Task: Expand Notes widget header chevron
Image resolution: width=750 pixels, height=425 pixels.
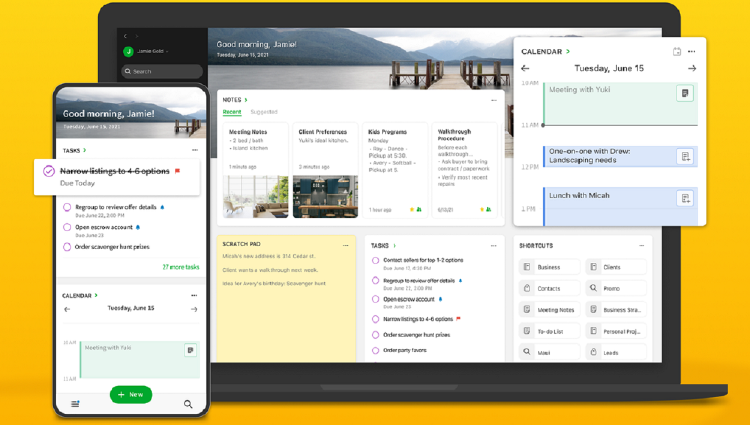Action: (246, 100)
